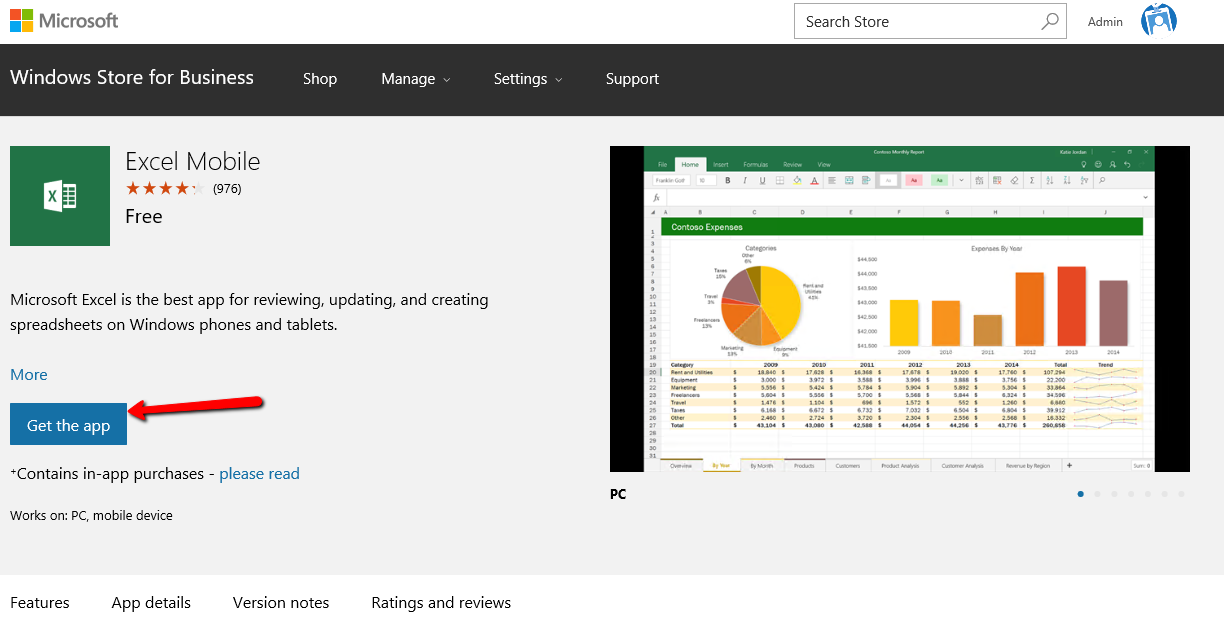Click the Microsoft logo
The height and width of the screenshot is (625, 1224).
pos(64,20)
